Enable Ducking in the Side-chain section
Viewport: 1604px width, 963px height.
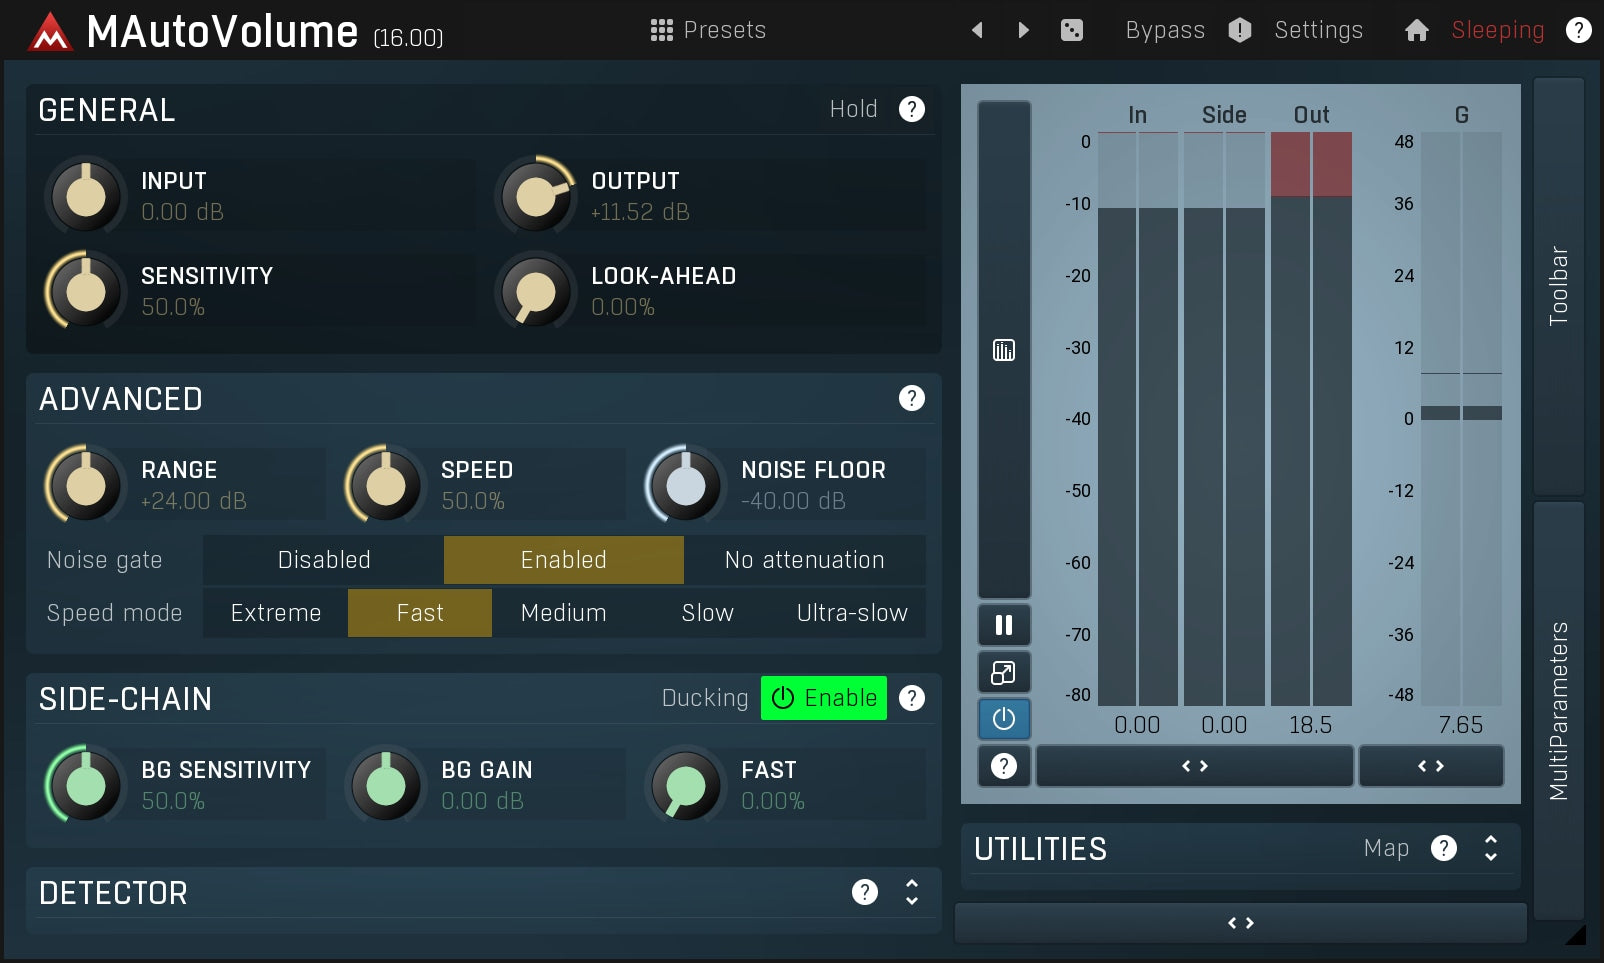click(x=823, y=698)
